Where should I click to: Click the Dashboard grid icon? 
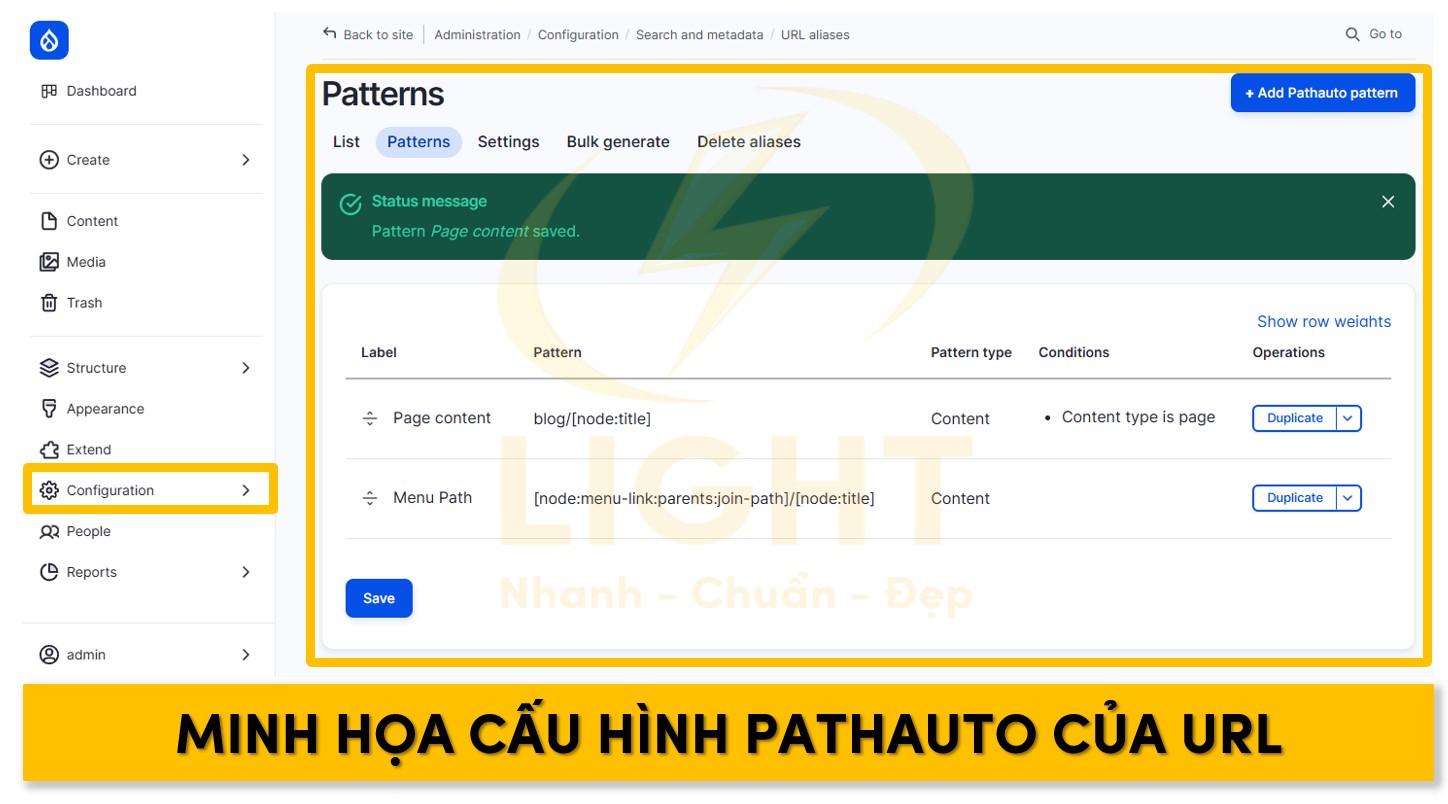click(49, 91)
